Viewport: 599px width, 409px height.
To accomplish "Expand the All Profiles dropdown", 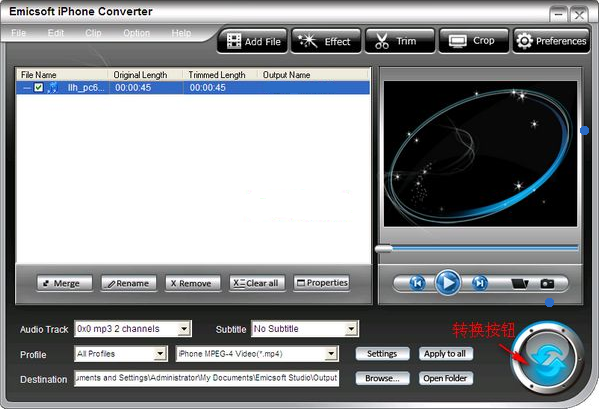I will (x=160, y=354).
